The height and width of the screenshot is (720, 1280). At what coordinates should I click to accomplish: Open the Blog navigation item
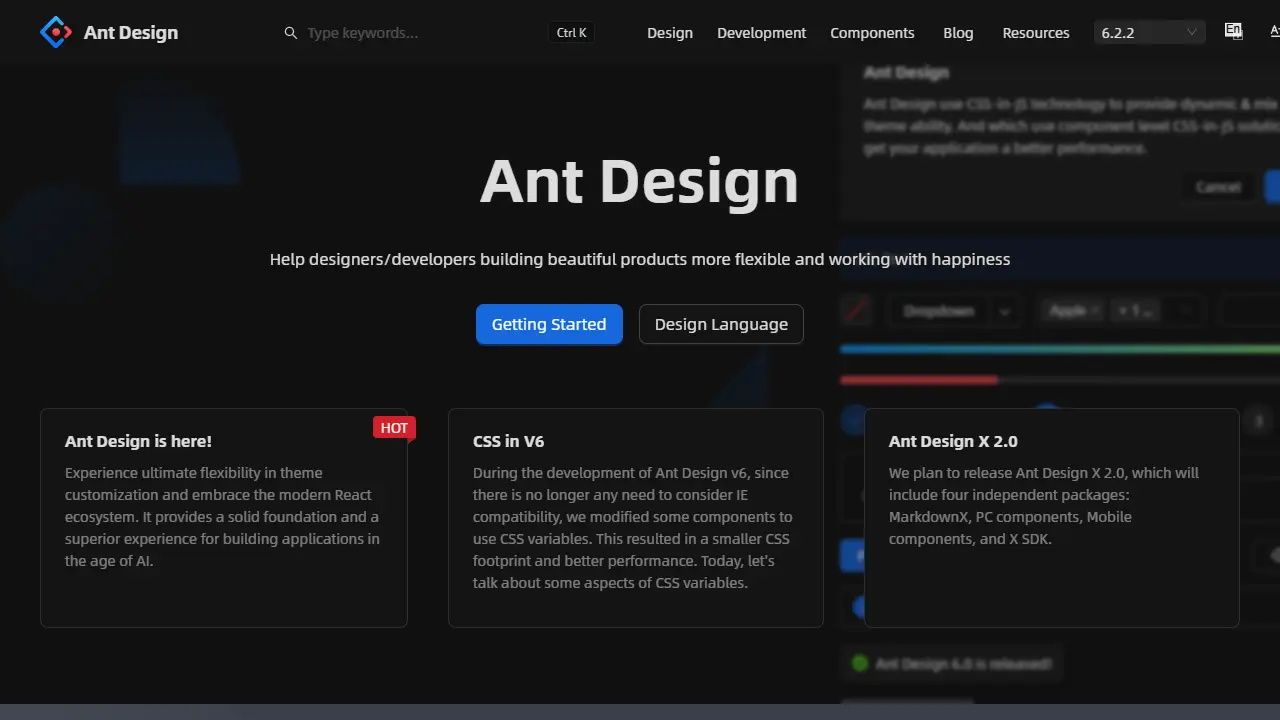pos(958,33)
